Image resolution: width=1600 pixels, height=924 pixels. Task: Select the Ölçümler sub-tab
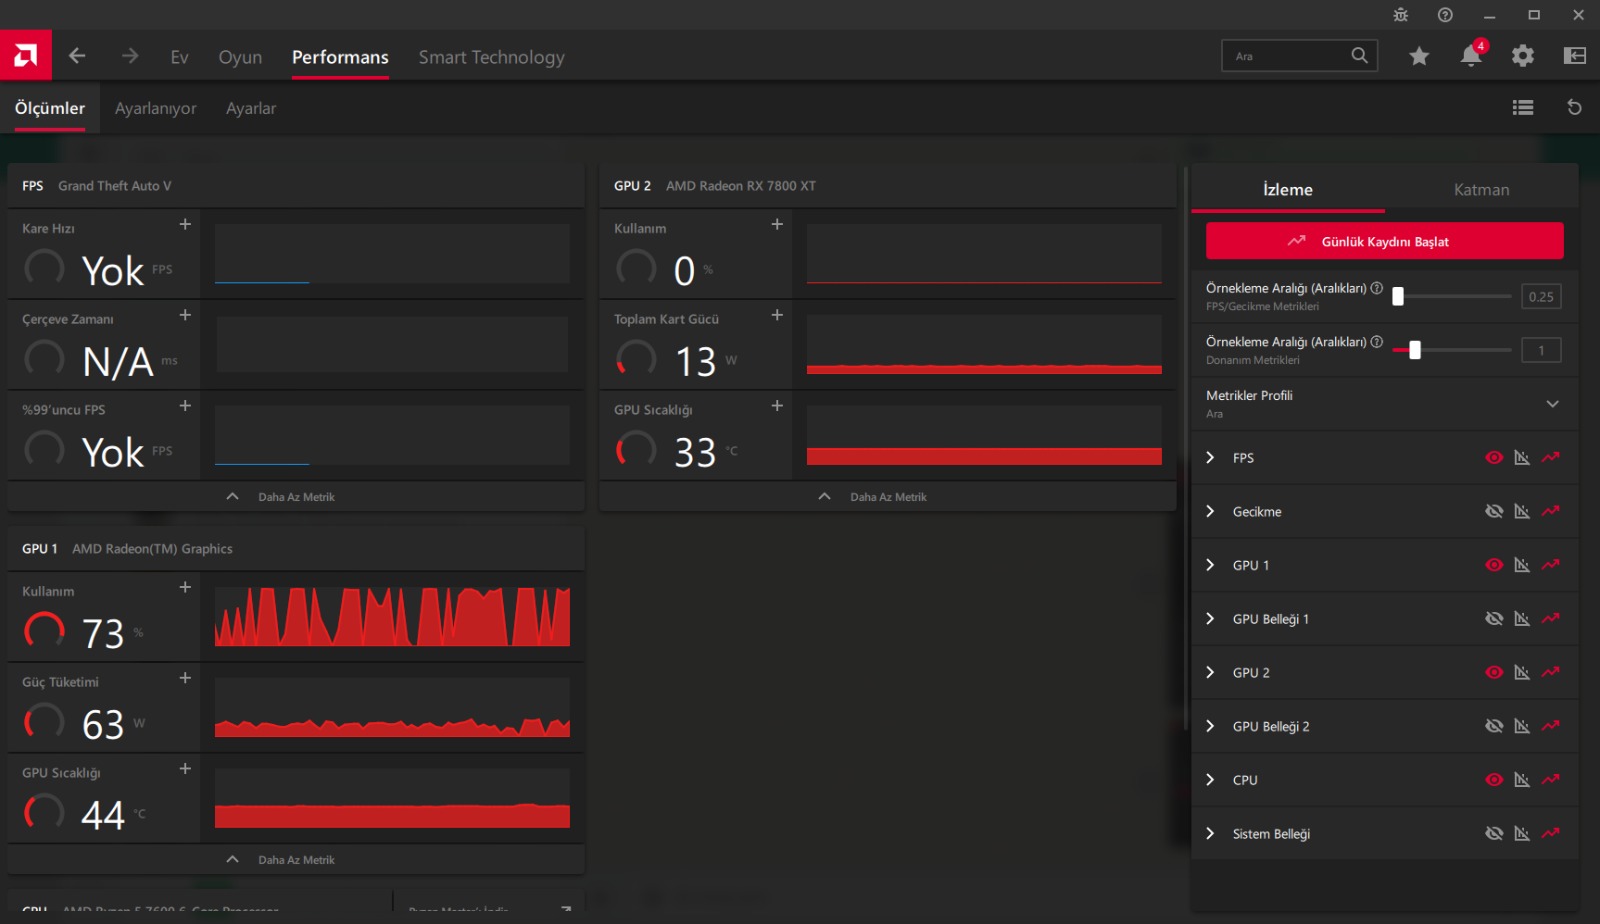click(x=50, y=108)
